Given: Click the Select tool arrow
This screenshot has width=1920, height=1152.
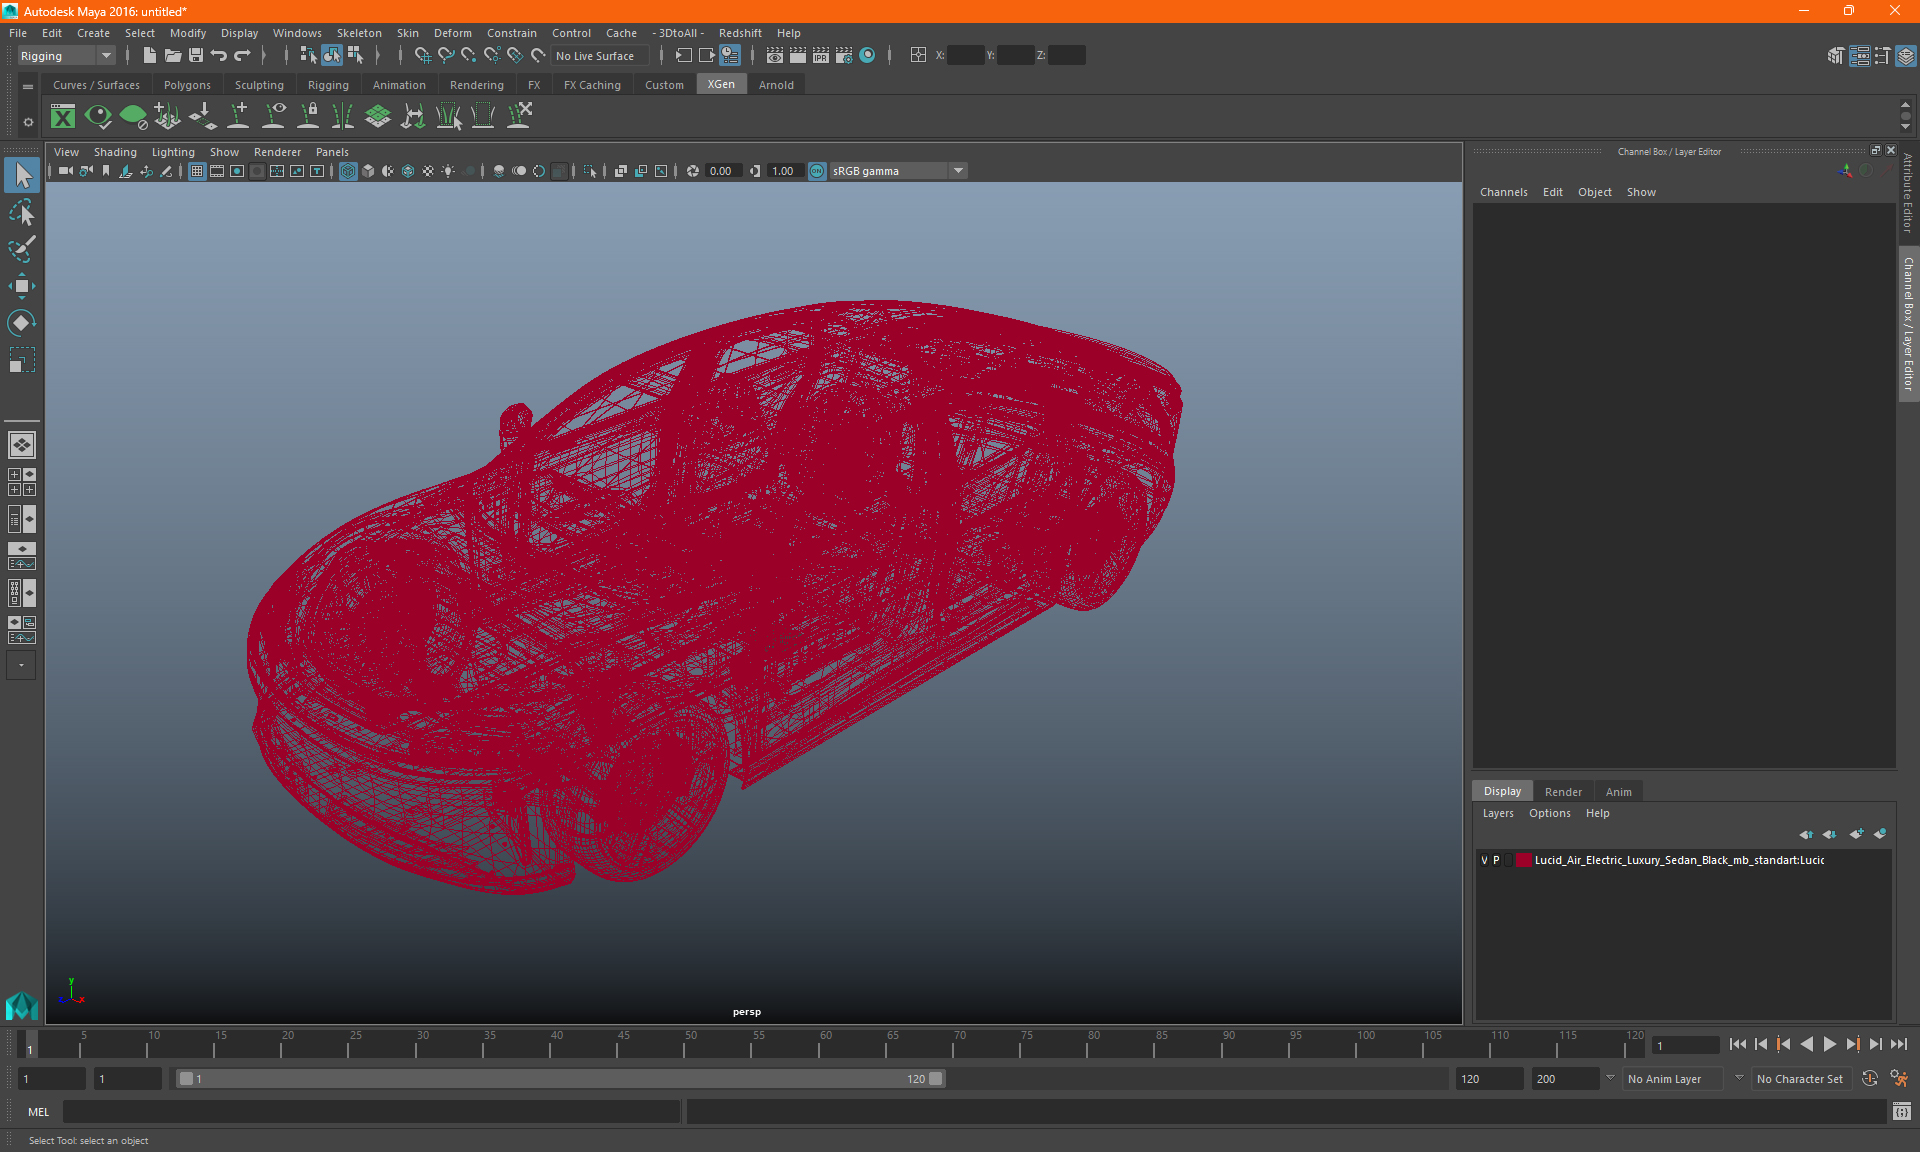Looking at the screenshot, I should click(x=22, y=175).
